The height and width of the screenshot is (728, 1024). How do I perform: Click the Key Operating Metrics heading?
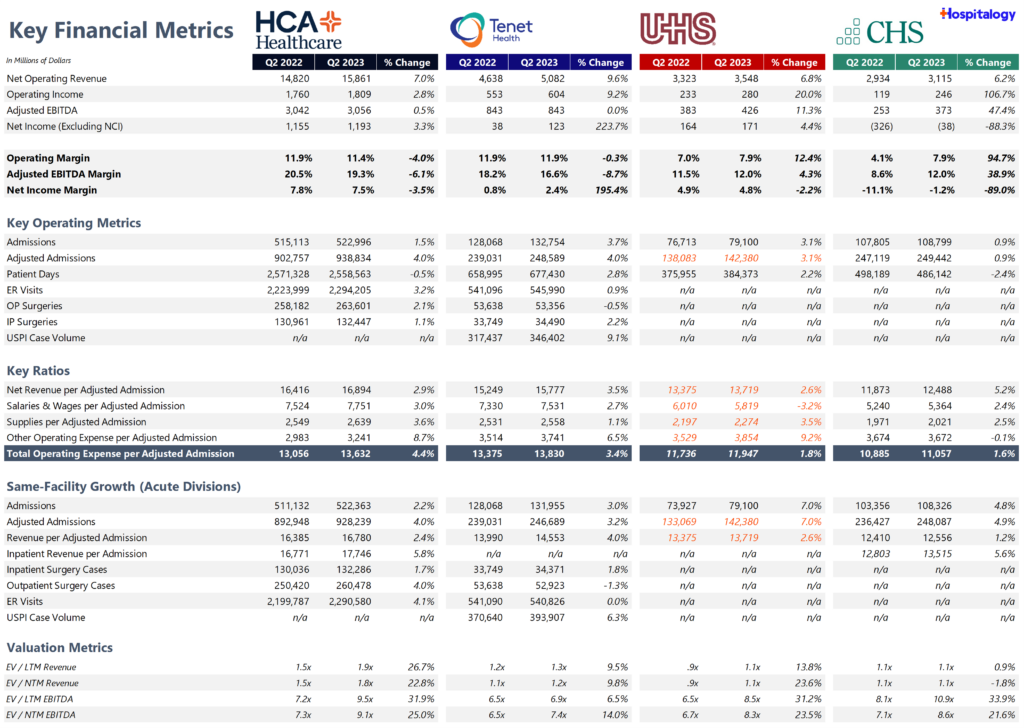click(x=71, y=222)
